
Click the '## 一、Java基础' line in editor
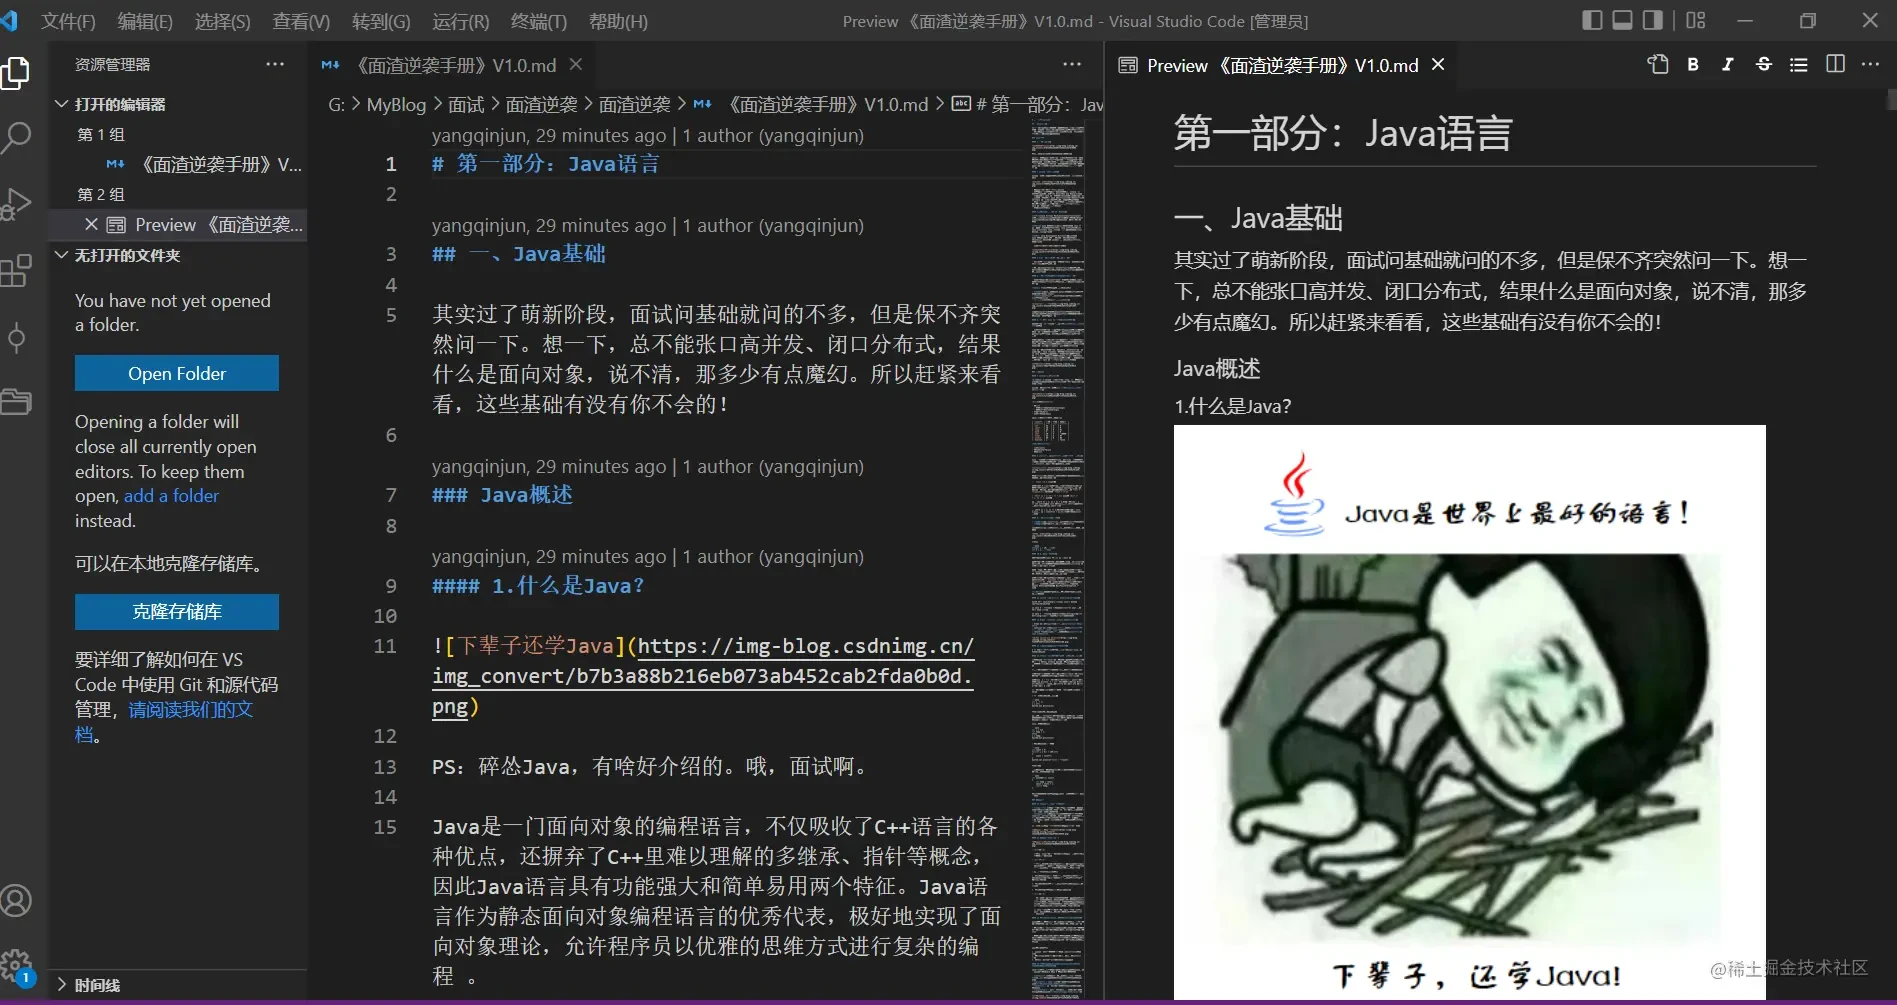(x=519, y=254)
